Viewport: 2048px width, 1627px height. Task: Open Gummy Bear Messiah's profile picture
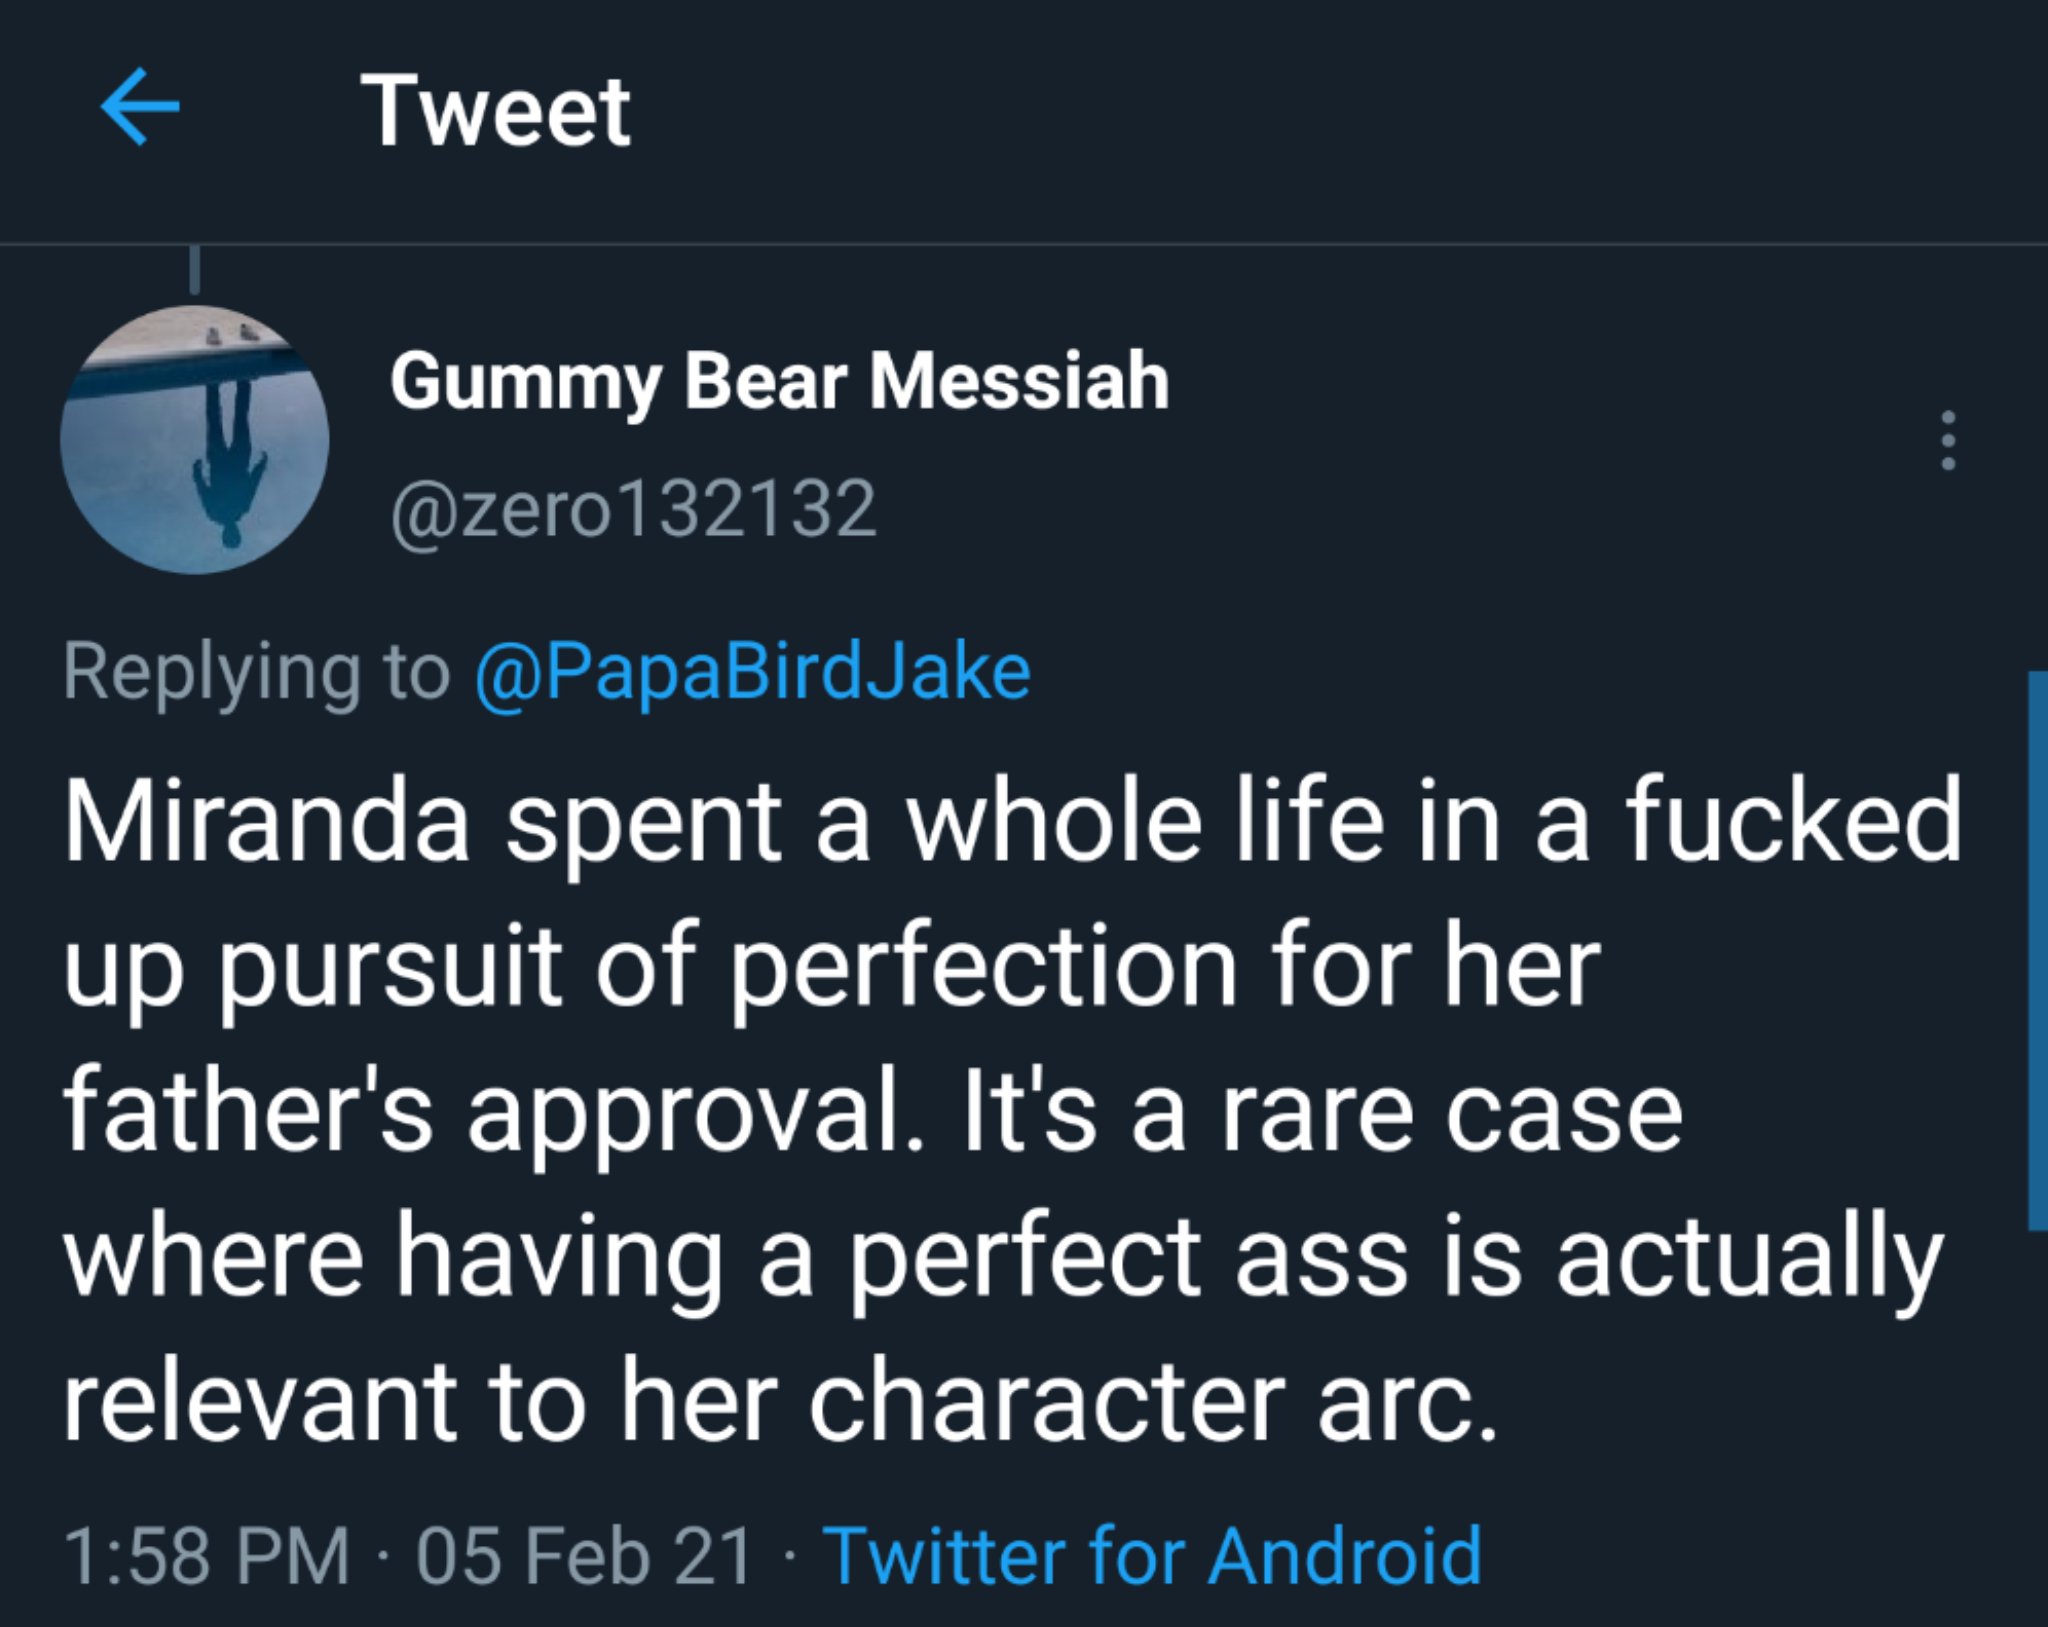(x=195, y=440)
